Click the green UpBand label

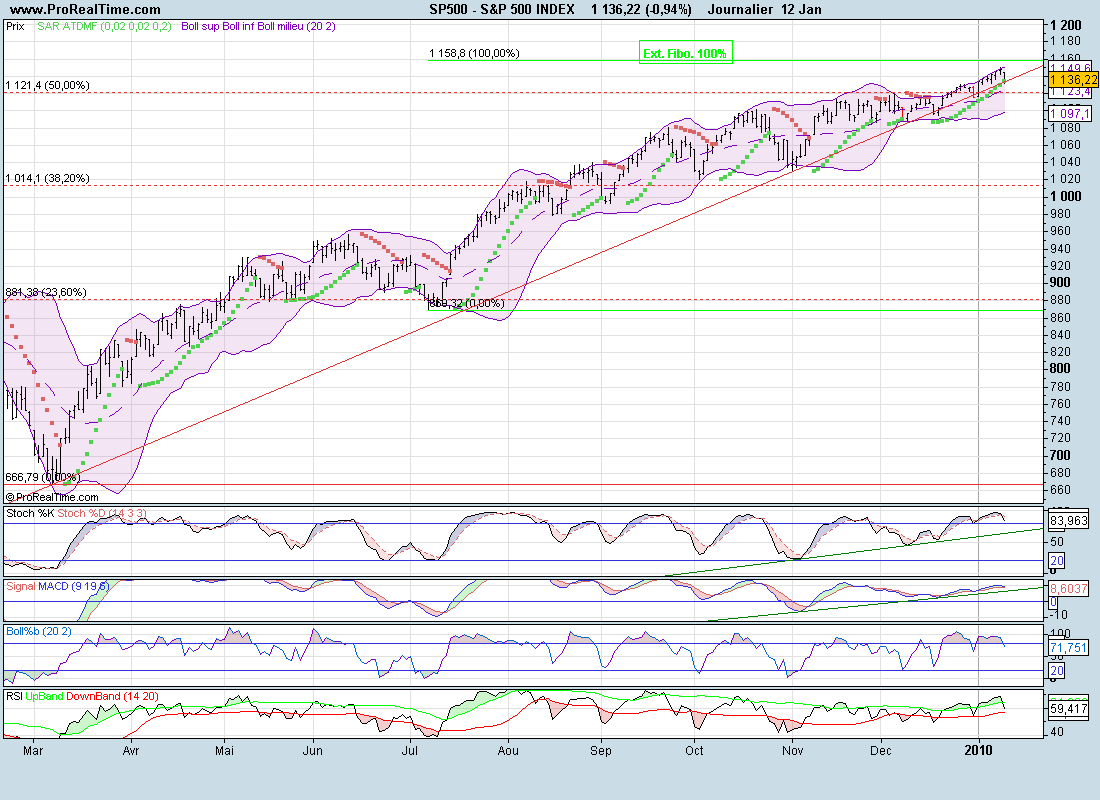44,697
